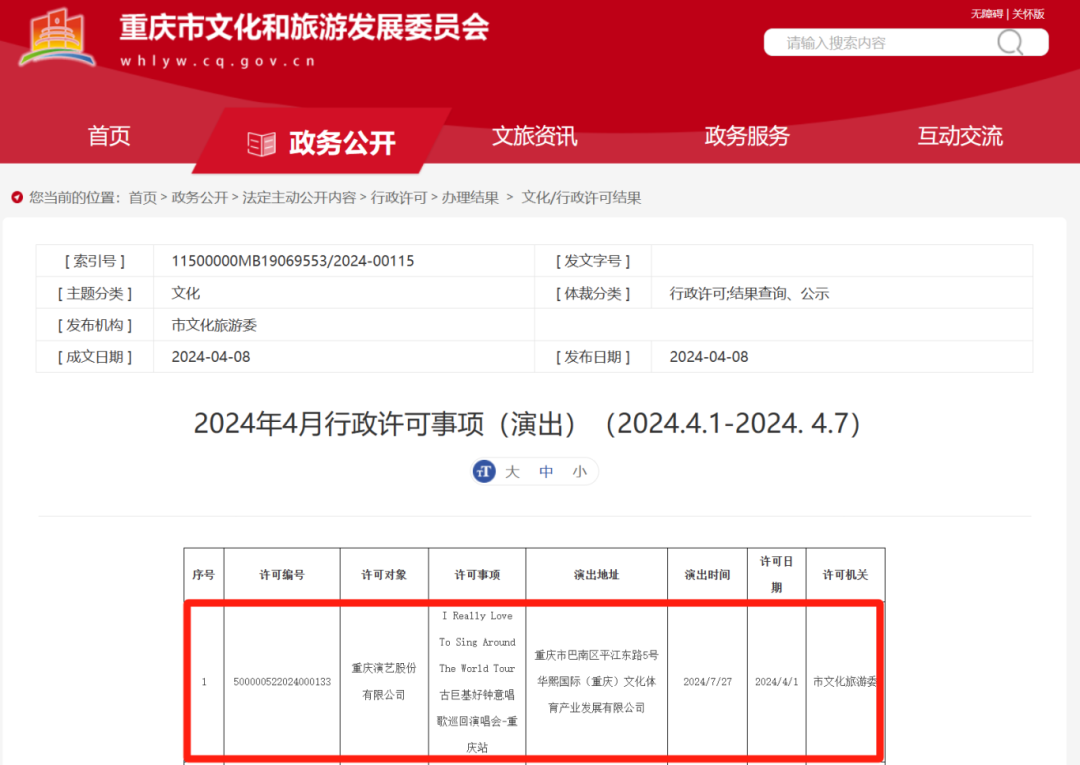Switch to the 互动交流 tab
1080x765 pixels.
click(x=959, y=136)
